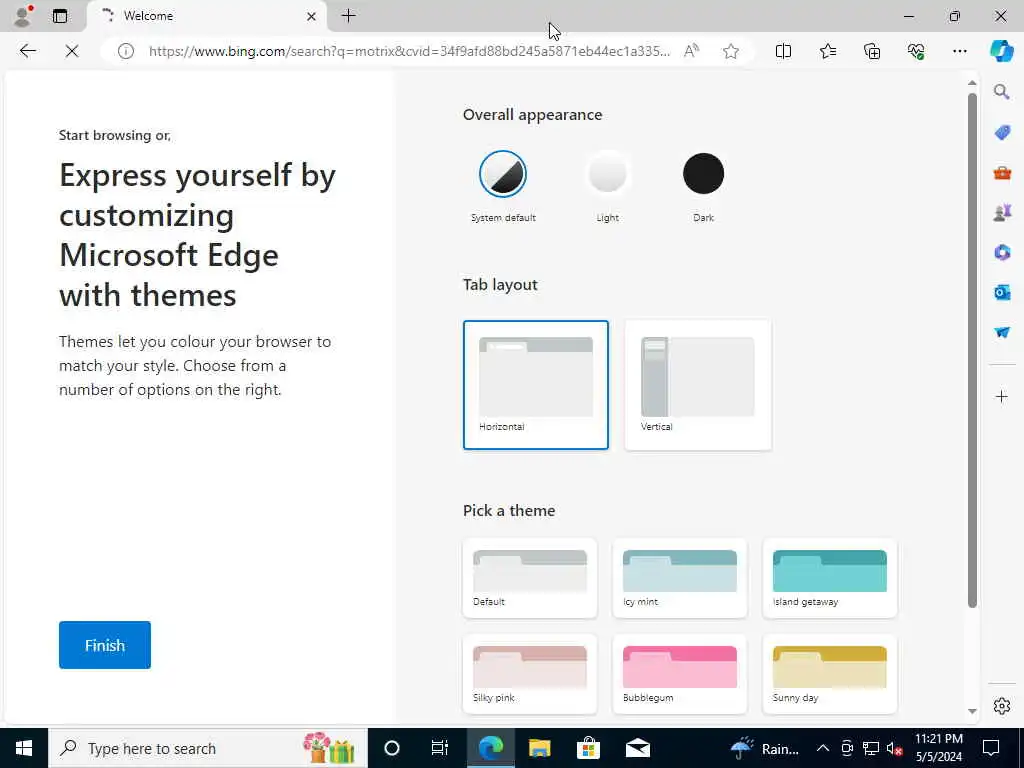Open Mail app from taskbar
Viewport: 1024px width, 768px height.
[x=637, y=748]
